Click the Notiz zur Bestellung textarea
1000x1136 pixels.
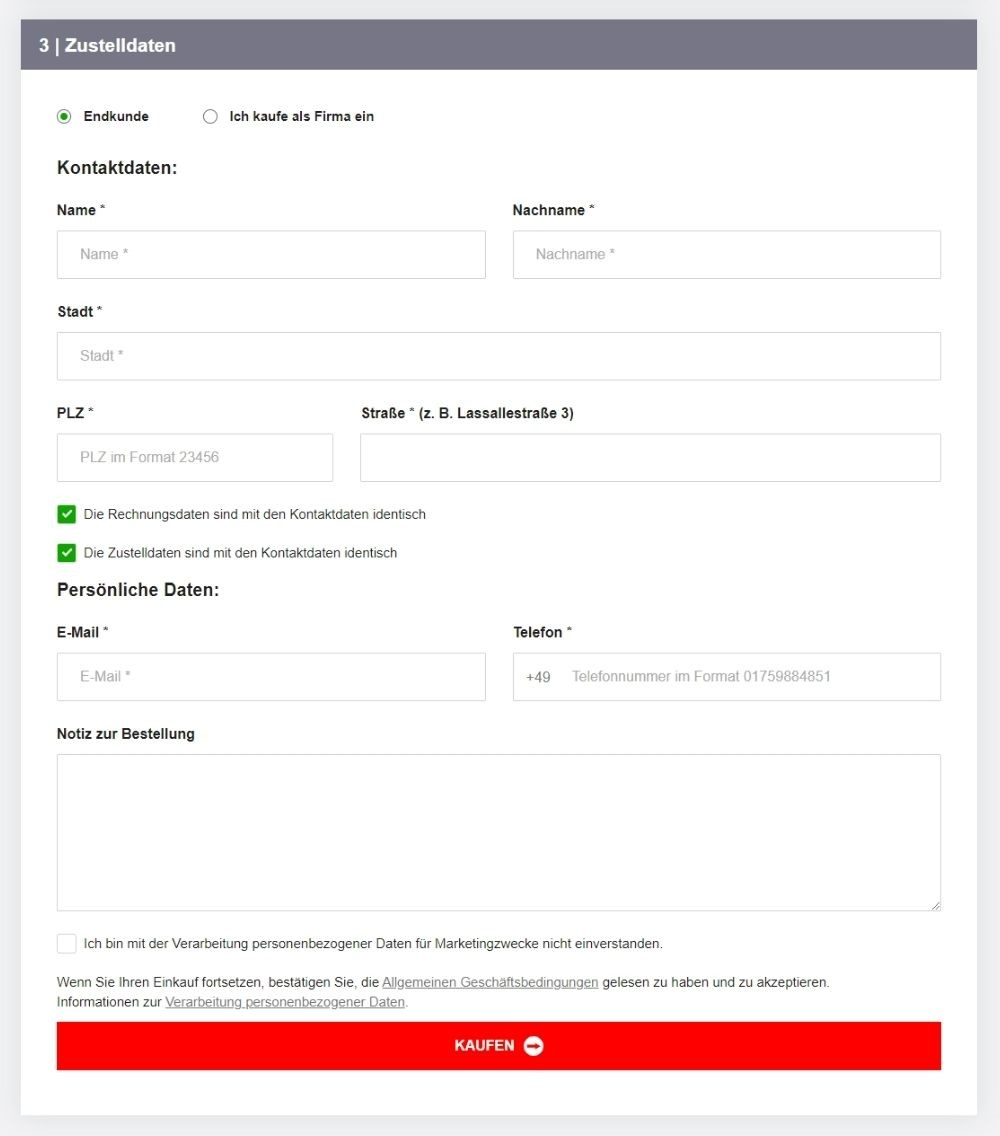(499, 832)
